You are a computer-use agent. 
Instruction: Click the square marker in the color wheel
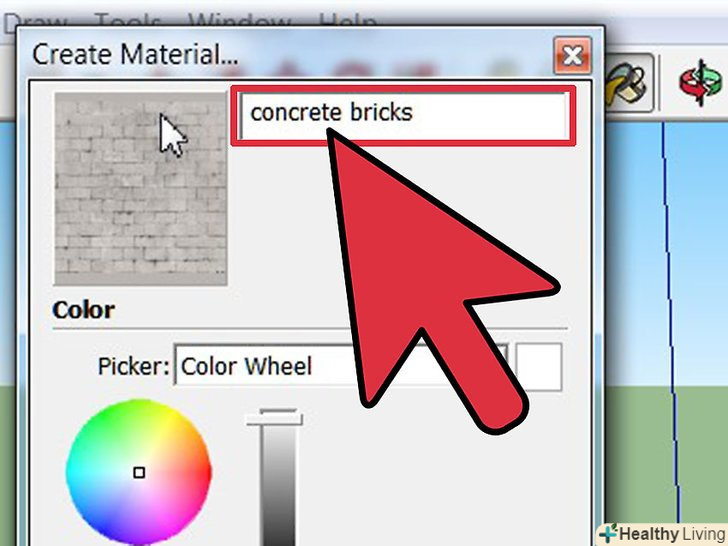click(139, 473)
